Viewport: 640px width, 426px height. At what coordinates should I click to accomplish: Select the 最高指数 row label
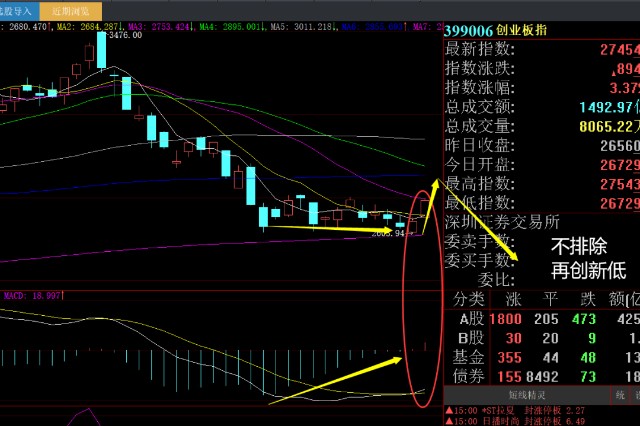pyautogui.click(x=480, y=184)
